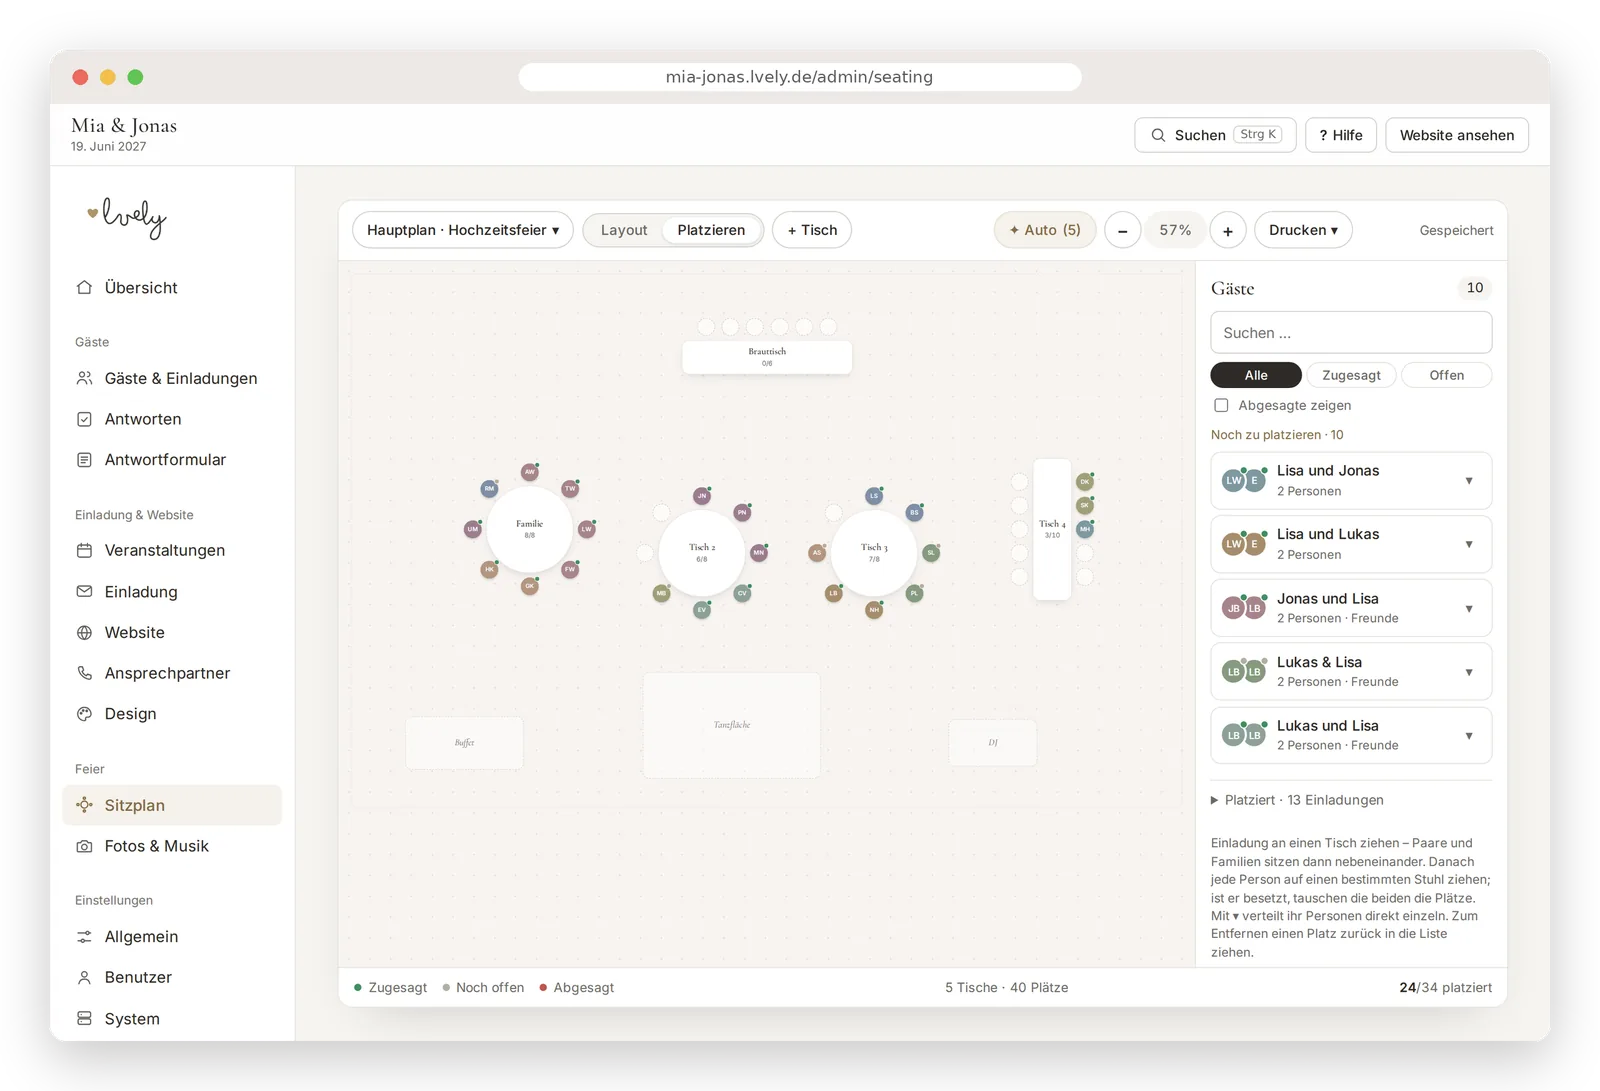Open the Drucken dropdown menu
This screenshot has width=1600, height=1091.
(1303, 230)
